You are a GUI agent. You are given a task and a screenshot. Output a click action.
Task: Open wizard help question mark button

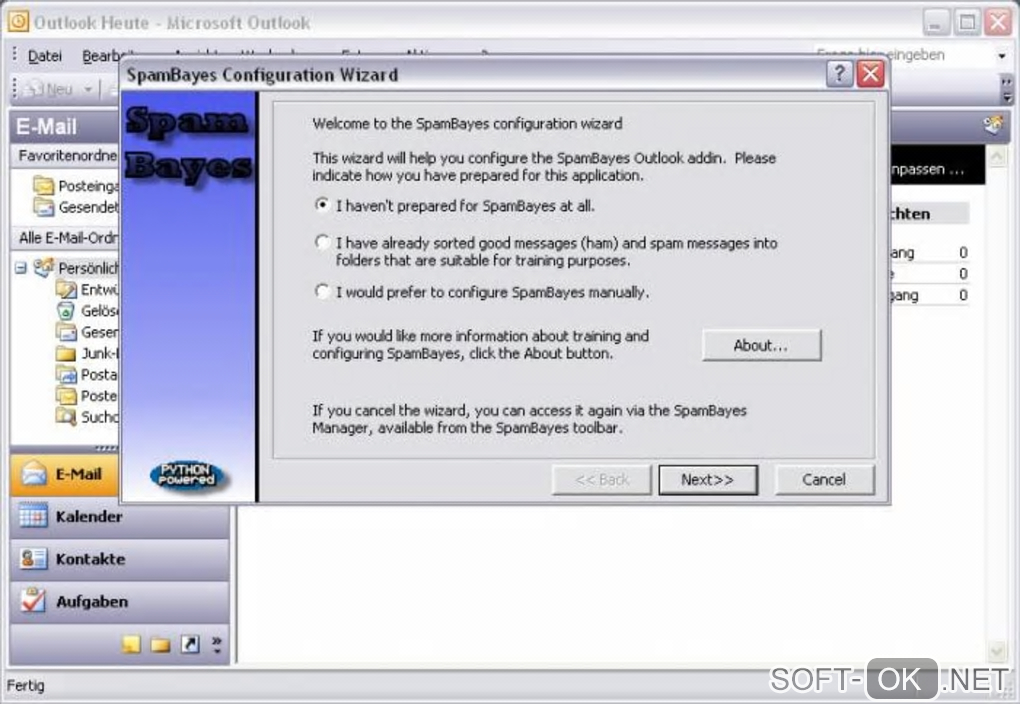point(839,74)
